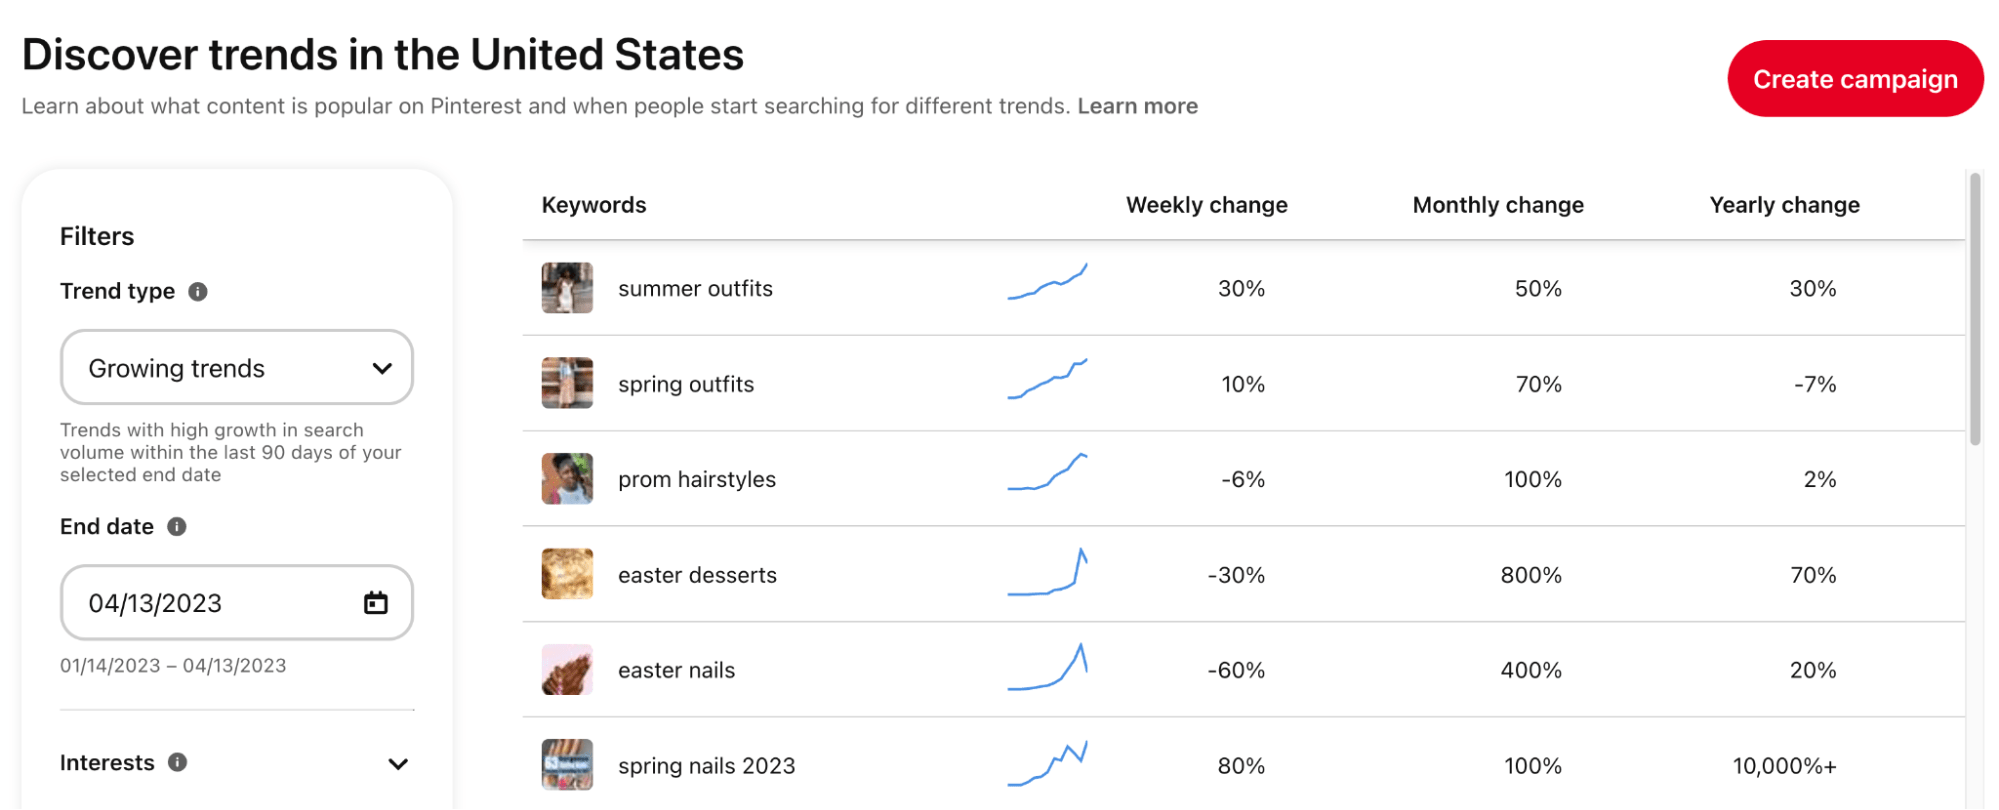Expand the Interests filter section
The image size is (1999, 810).
pyautogui.click(x=398, y=763)
